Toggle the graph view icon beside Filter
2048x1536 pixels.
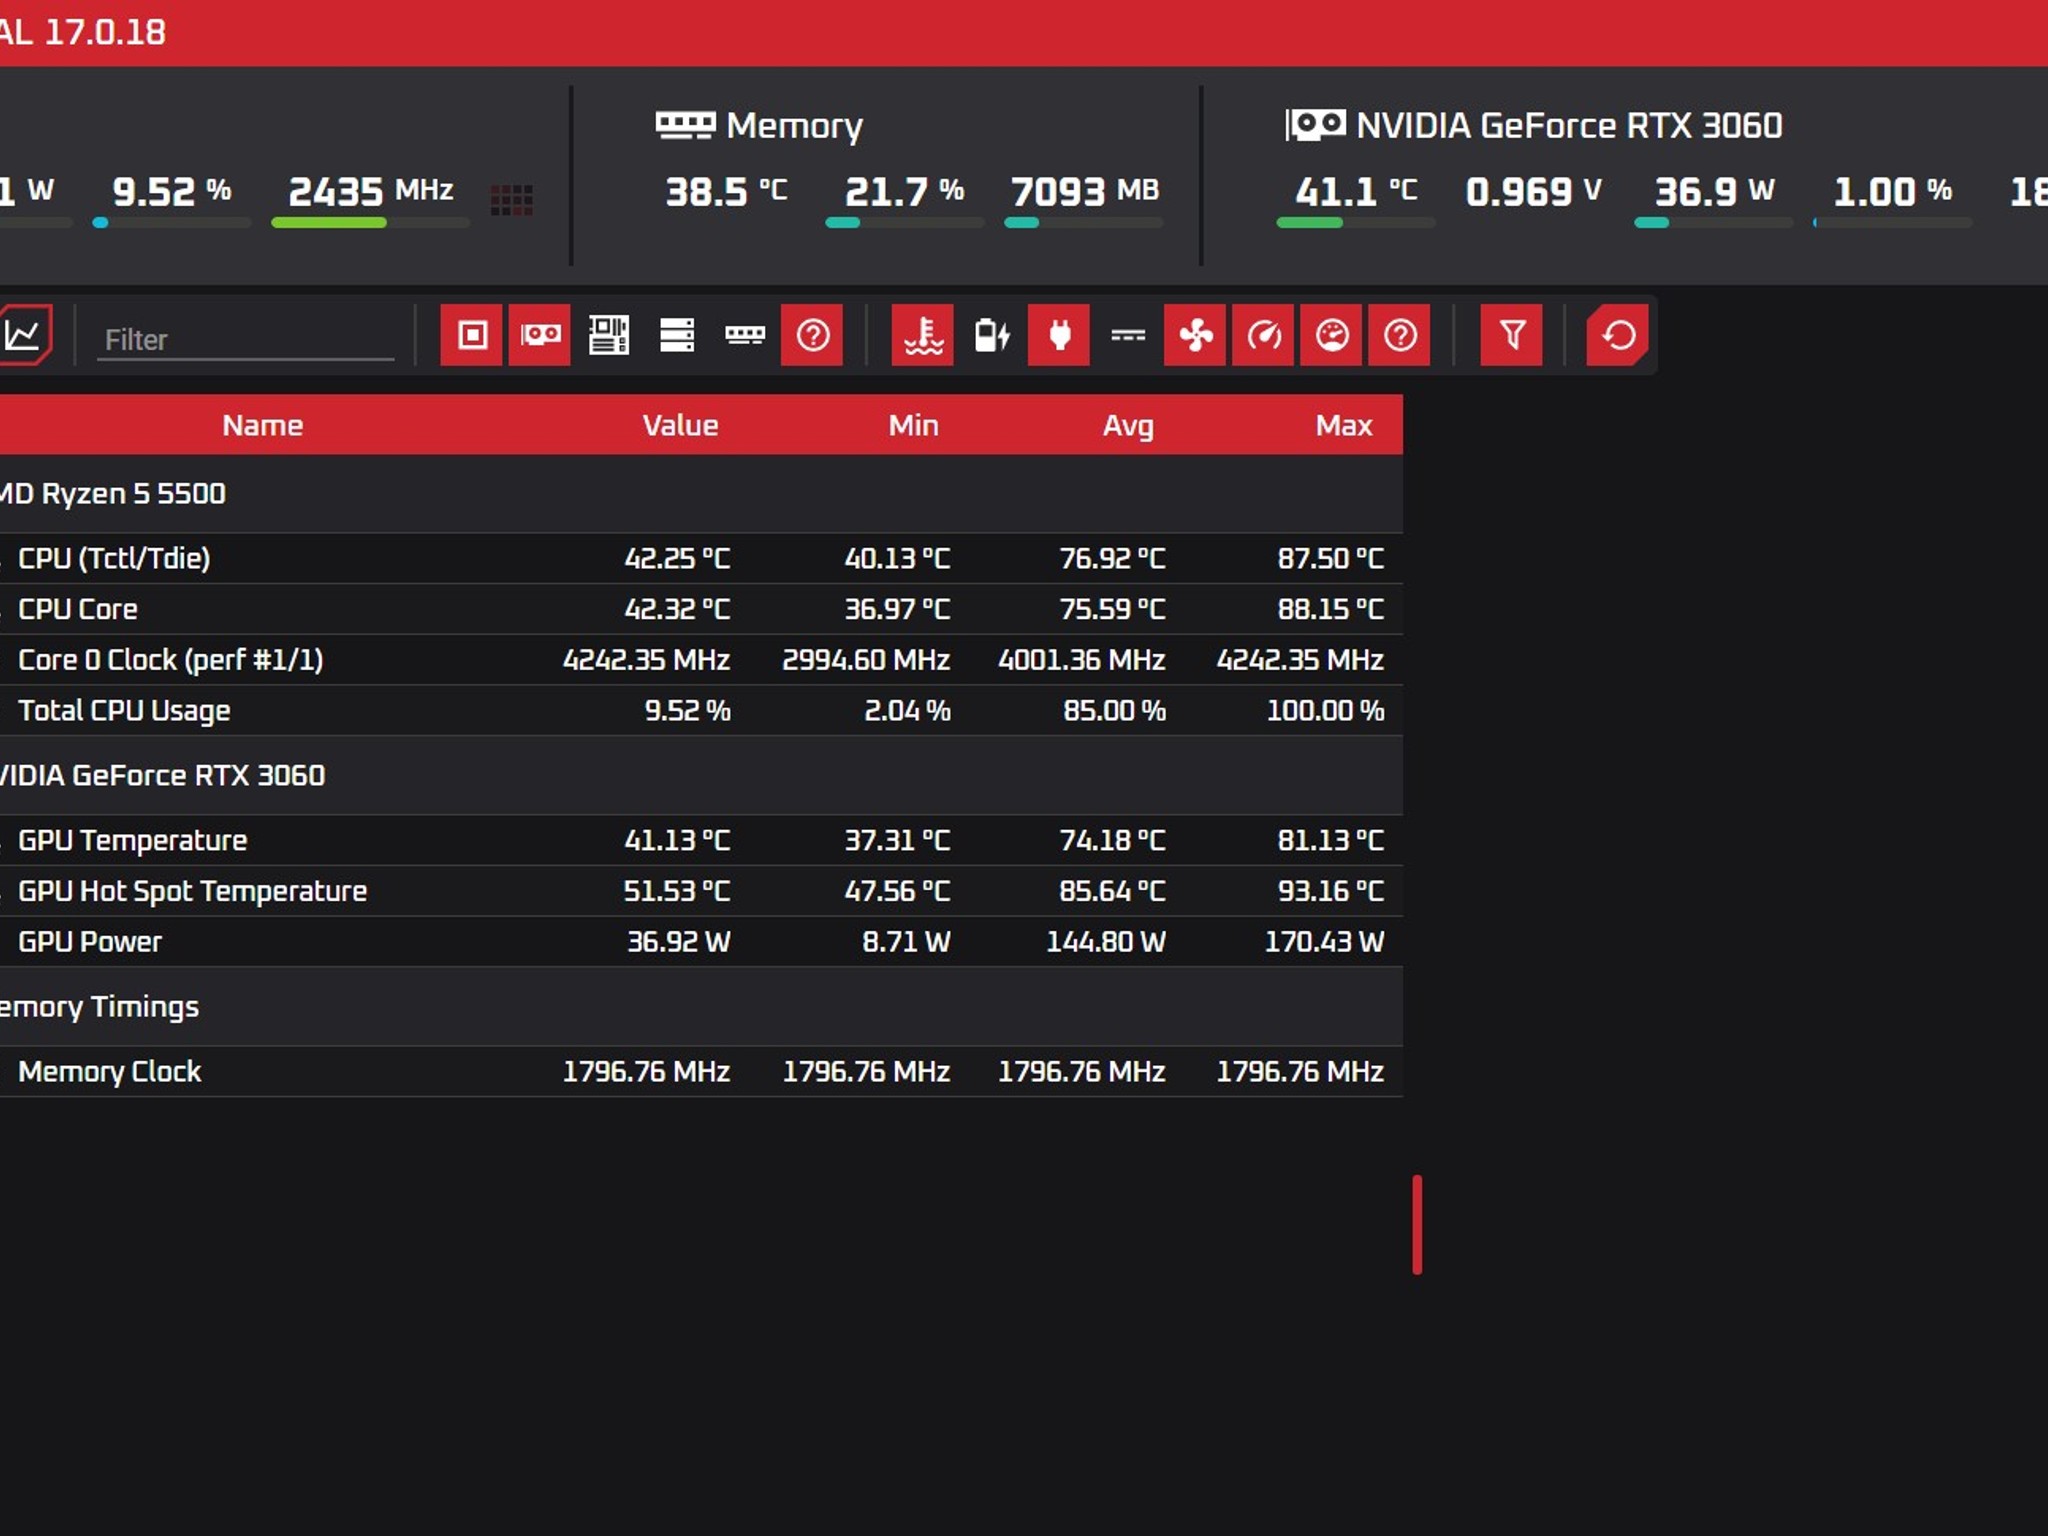point(23,335)
